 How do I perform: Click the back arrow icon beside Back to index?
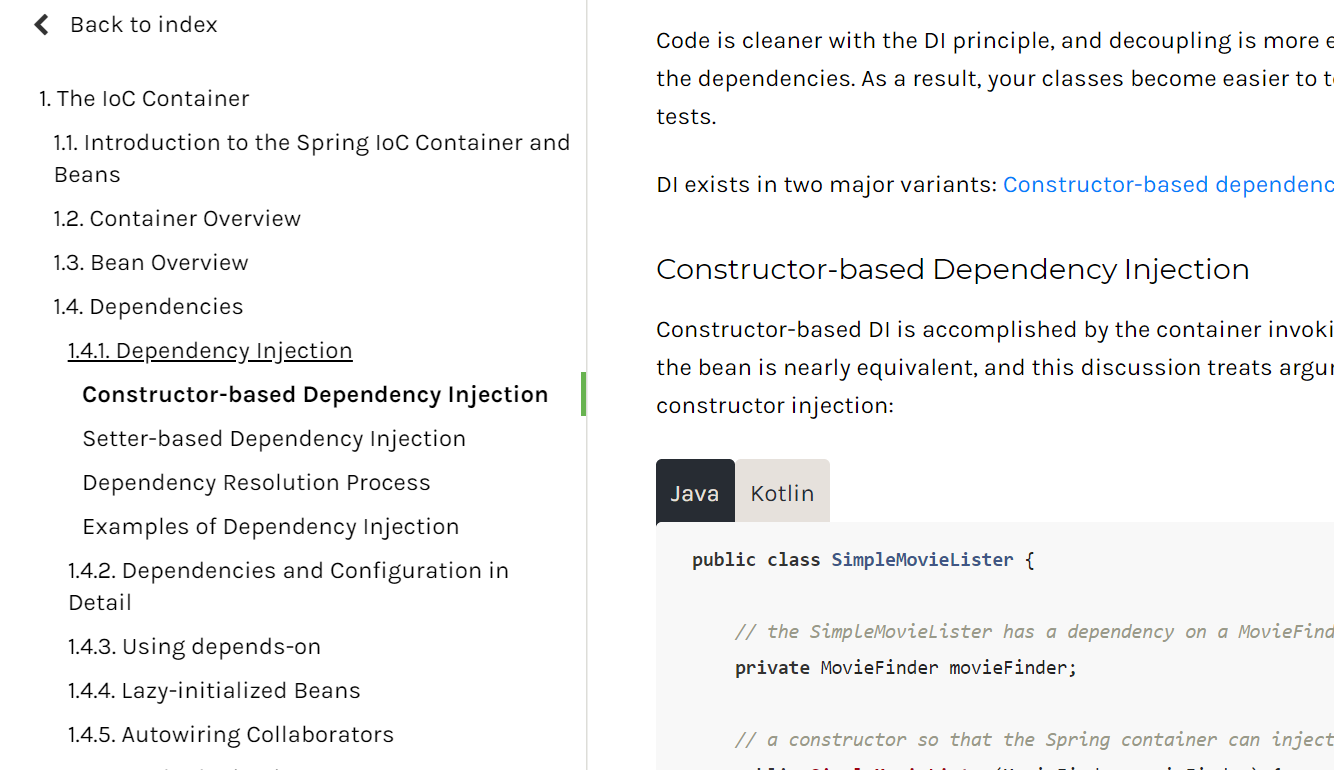(x=41, y=25)
